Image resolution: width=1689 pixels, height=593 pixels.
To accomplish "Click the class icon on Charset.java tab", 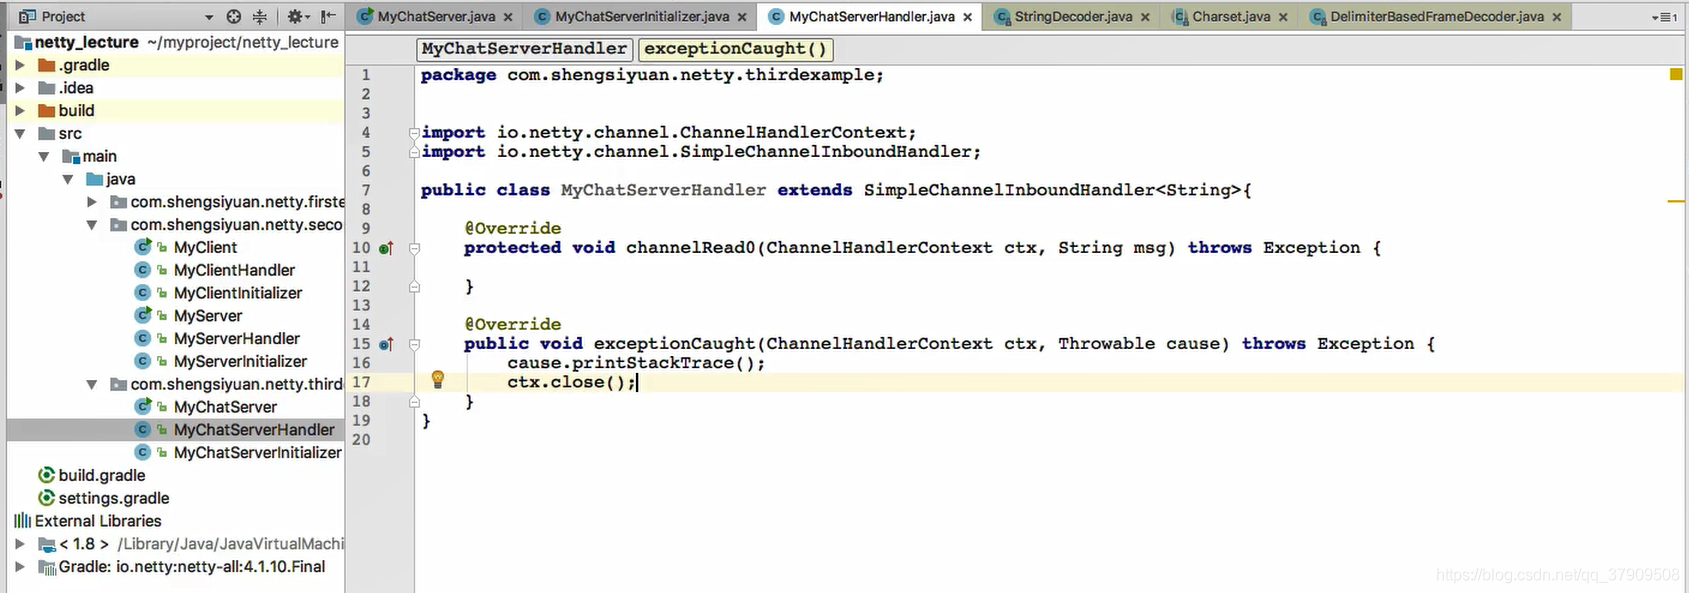I will (1180, 16).
